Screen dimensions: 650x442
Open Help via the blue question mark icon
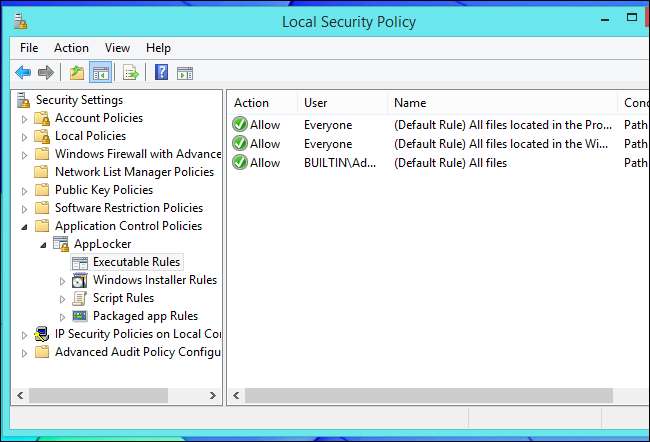click(x=161, y=72)
